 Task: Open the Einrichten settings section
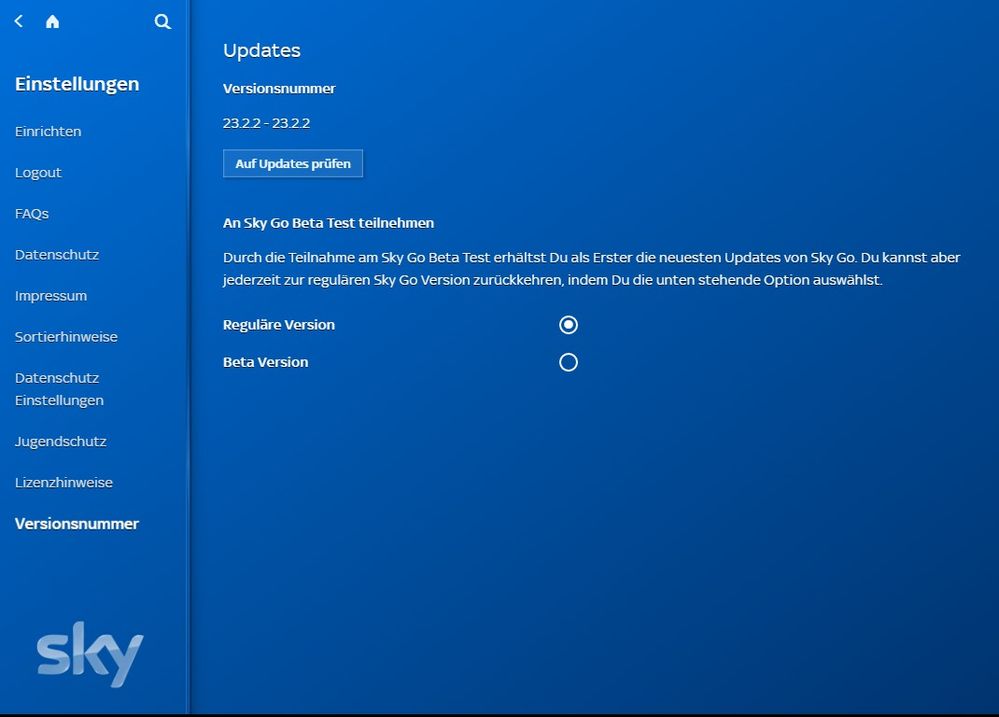coord(48,131)
